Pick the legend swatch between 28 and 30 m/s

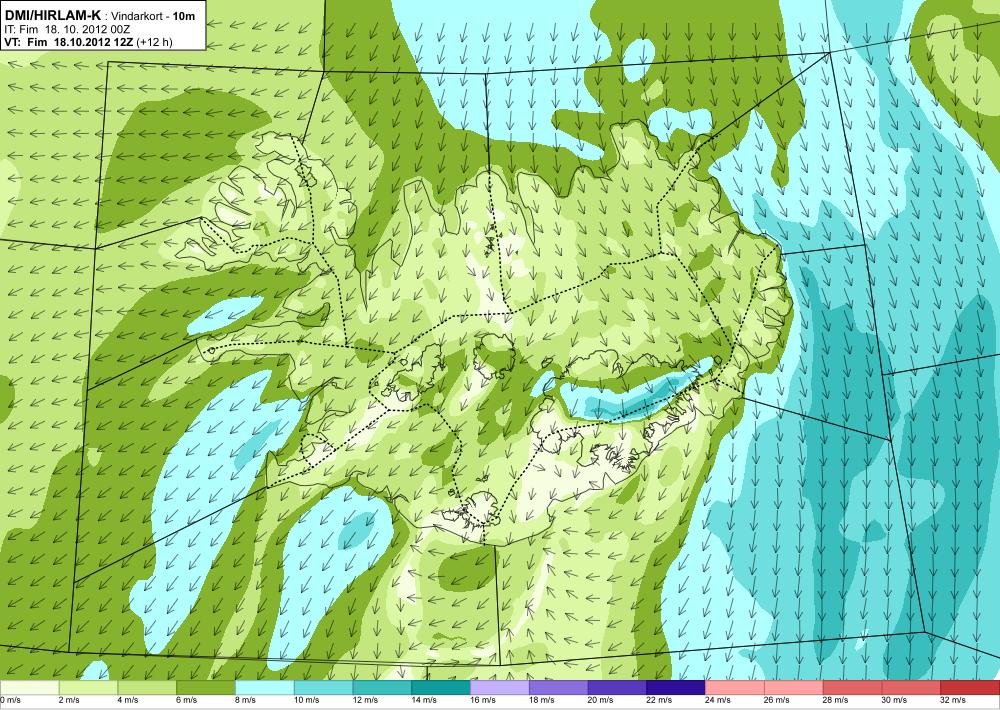pyautogui.click(x=851, y=687)
